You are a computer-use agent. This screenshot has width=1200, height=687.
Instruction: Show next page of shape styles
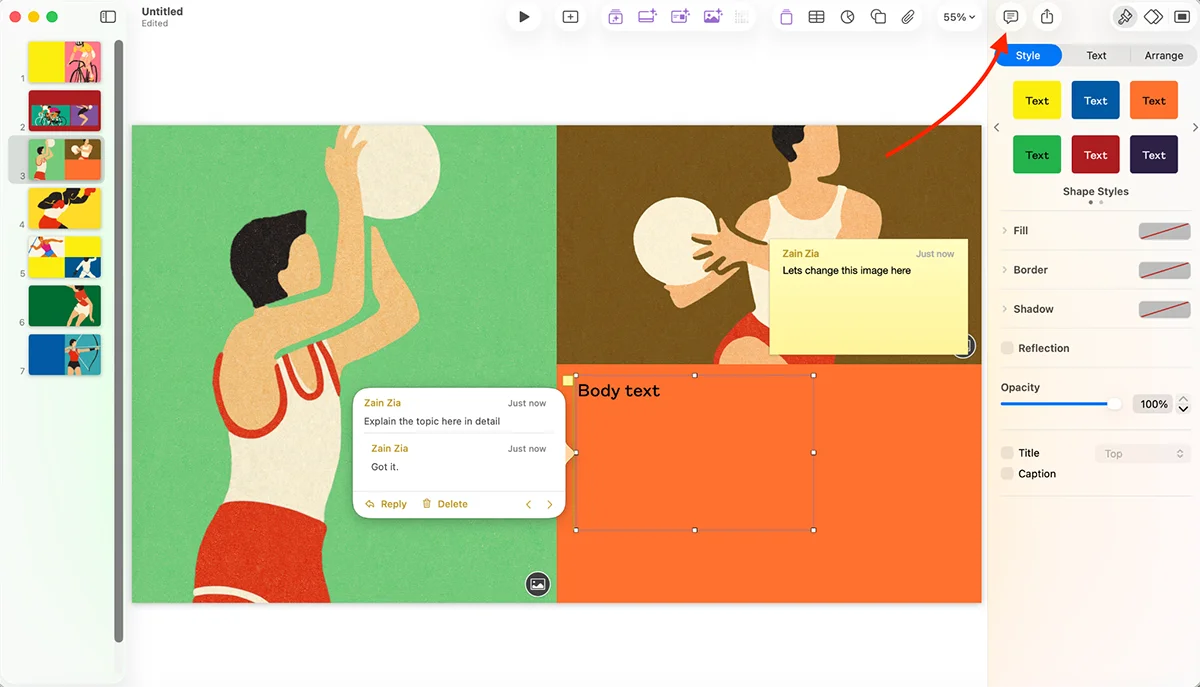click(1196, 128)
